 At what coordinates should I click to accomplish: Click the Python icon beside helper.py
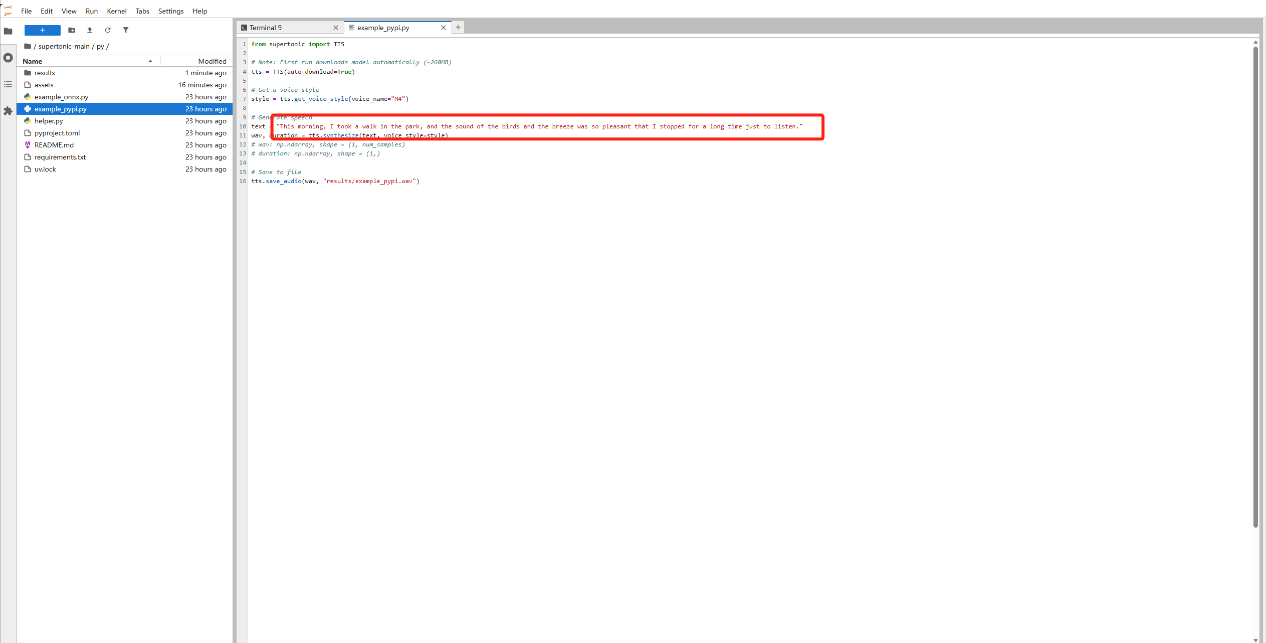(x=27, y=121)
